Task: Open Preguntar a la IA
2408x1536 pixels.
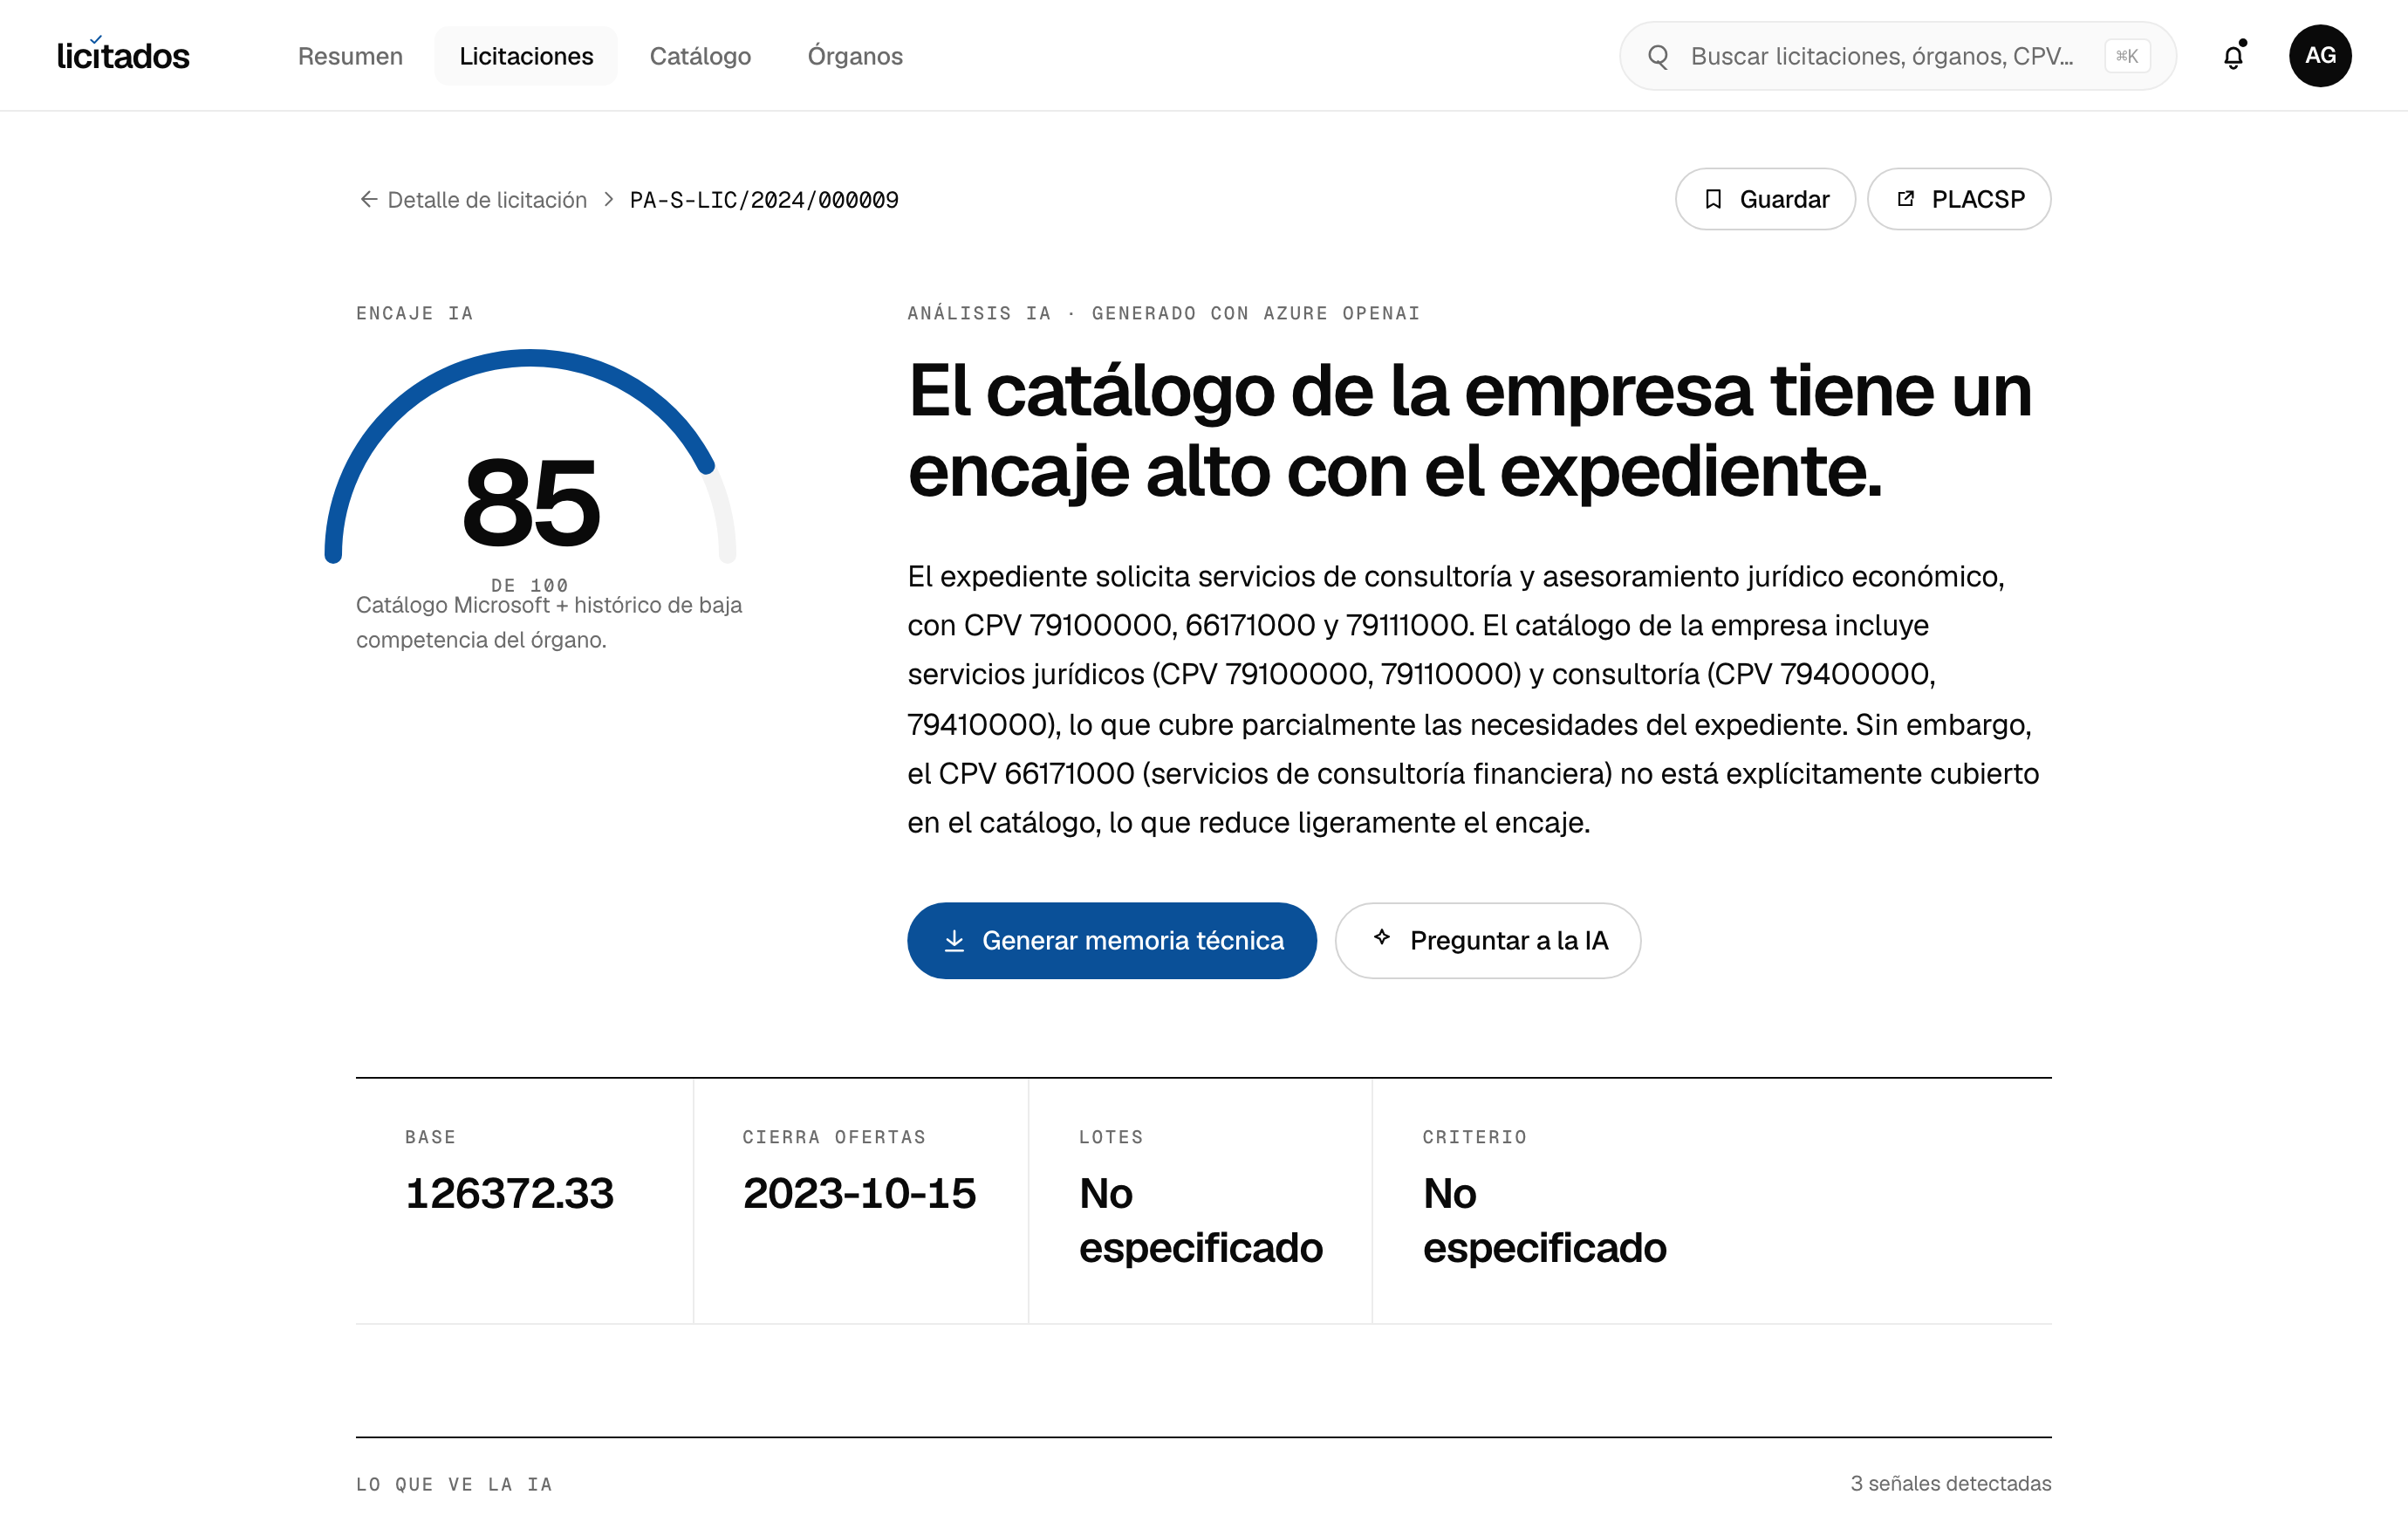Action: coord(1488,941)
